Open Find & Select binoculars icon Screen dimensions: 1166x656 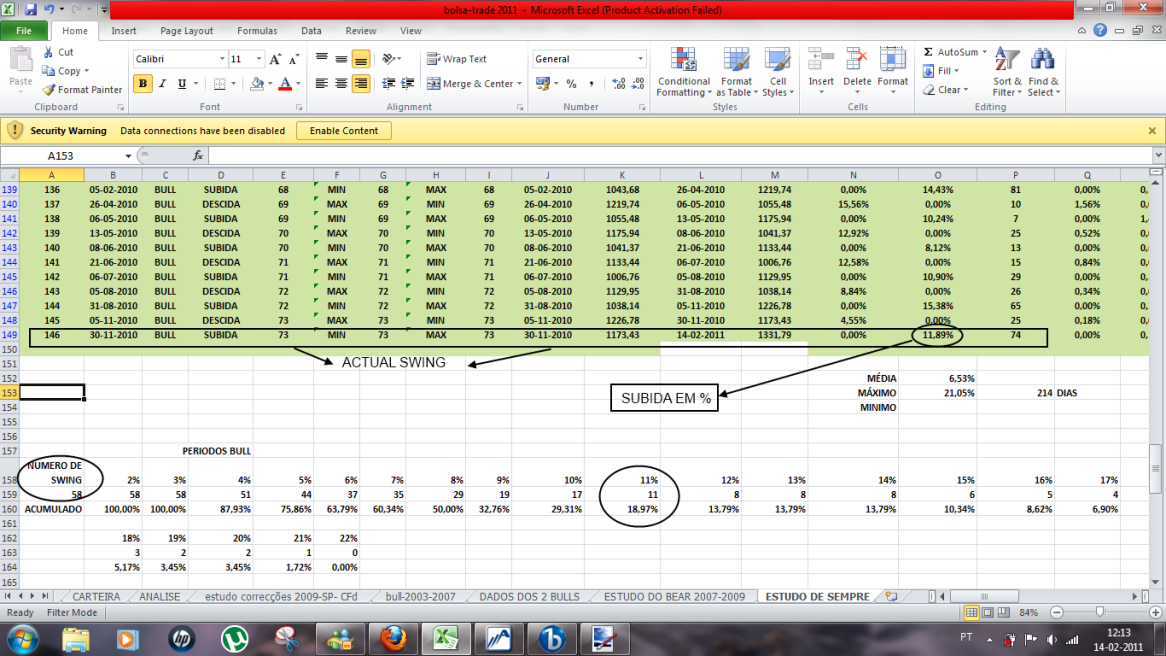[1043, 60]
